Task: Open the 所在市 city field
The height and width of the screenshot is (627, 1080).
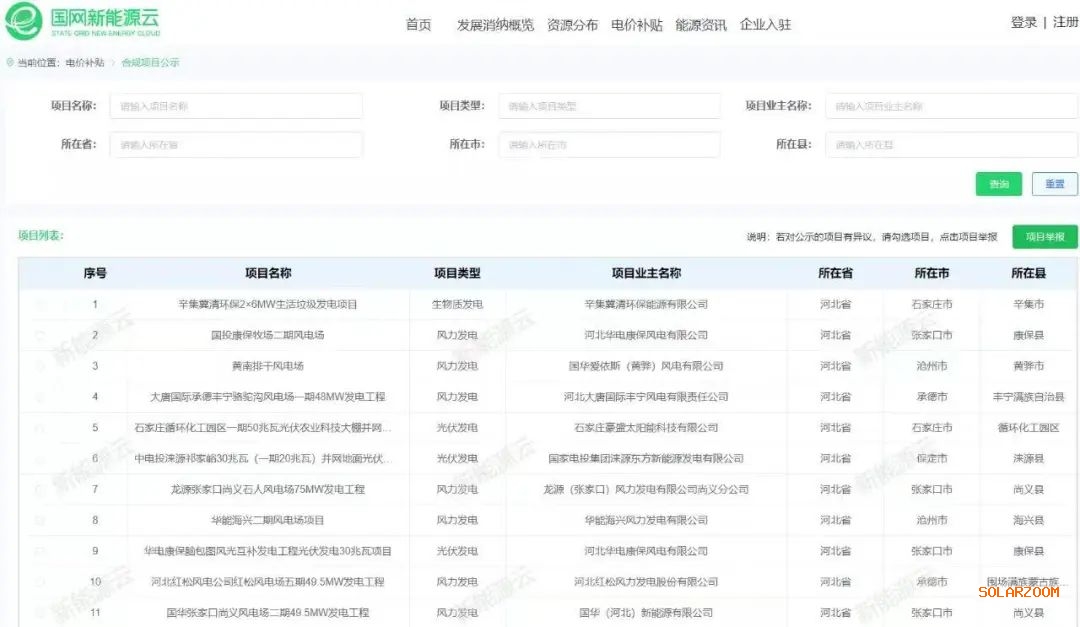Action: pos(608,145)
